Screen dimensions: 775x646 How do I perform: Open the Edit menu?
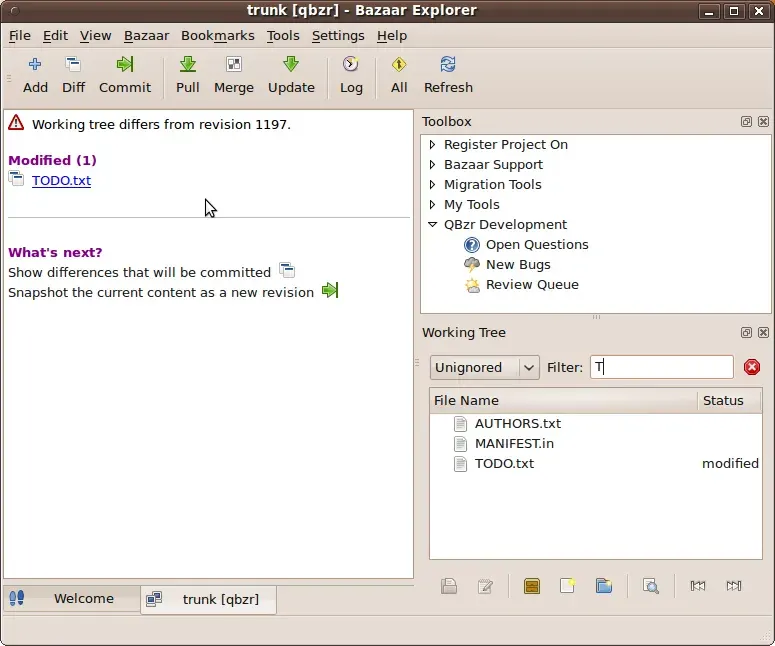[x=55, y=36]
